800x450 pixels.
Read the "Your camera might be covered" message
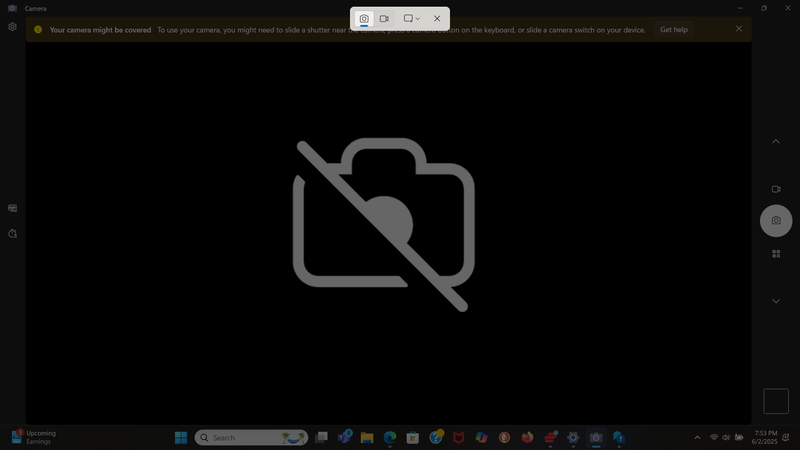point(101,30)
